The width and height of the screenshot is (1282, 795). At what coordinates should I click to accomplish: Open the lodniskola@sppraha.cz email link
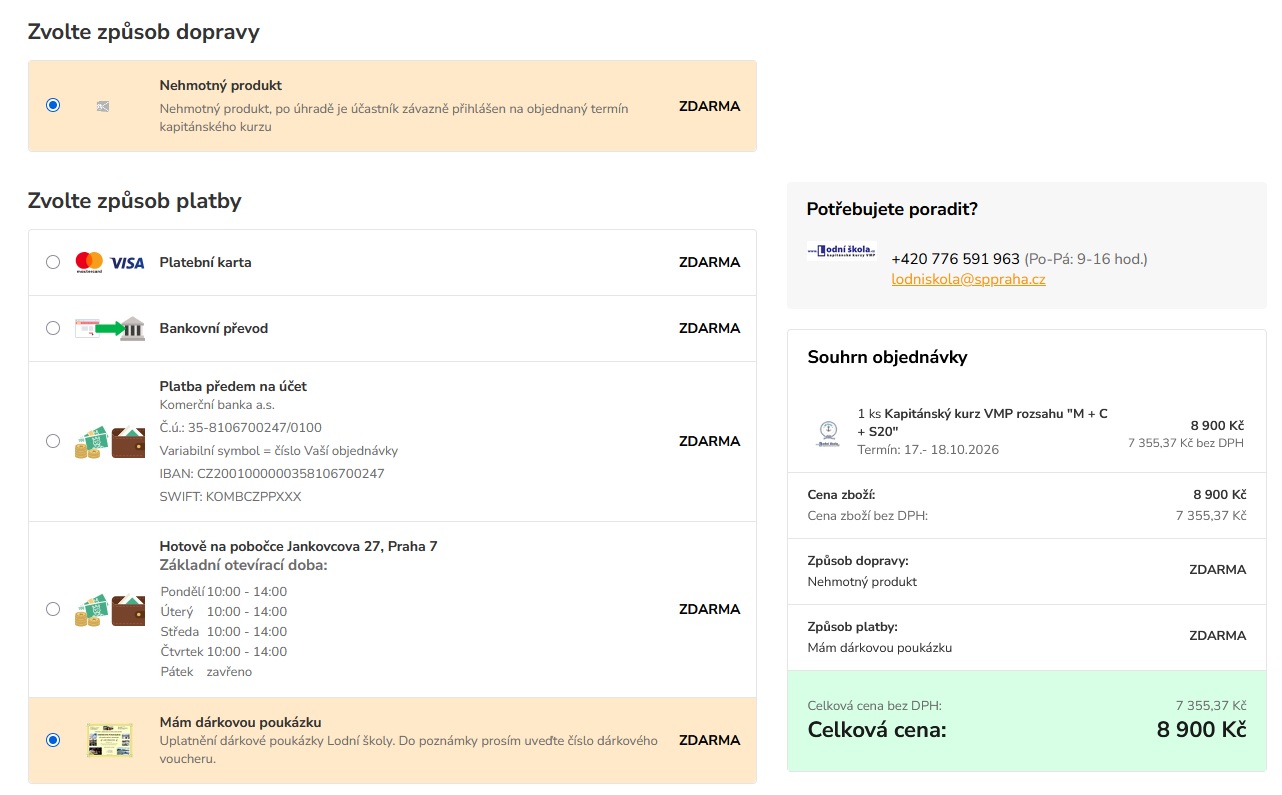[968, 279]
